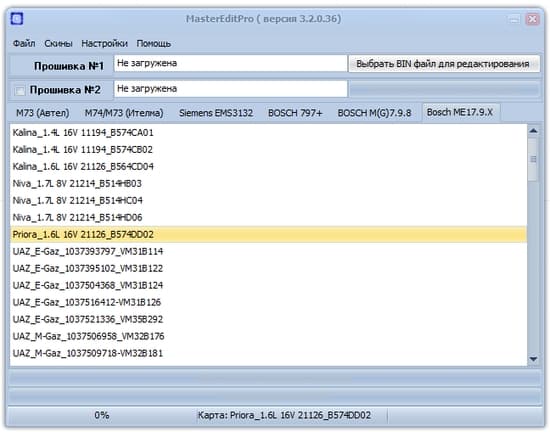
Task: Click the vertical scrollbar thumb of list
Action: pyautogui.click(x=534, y=160)
